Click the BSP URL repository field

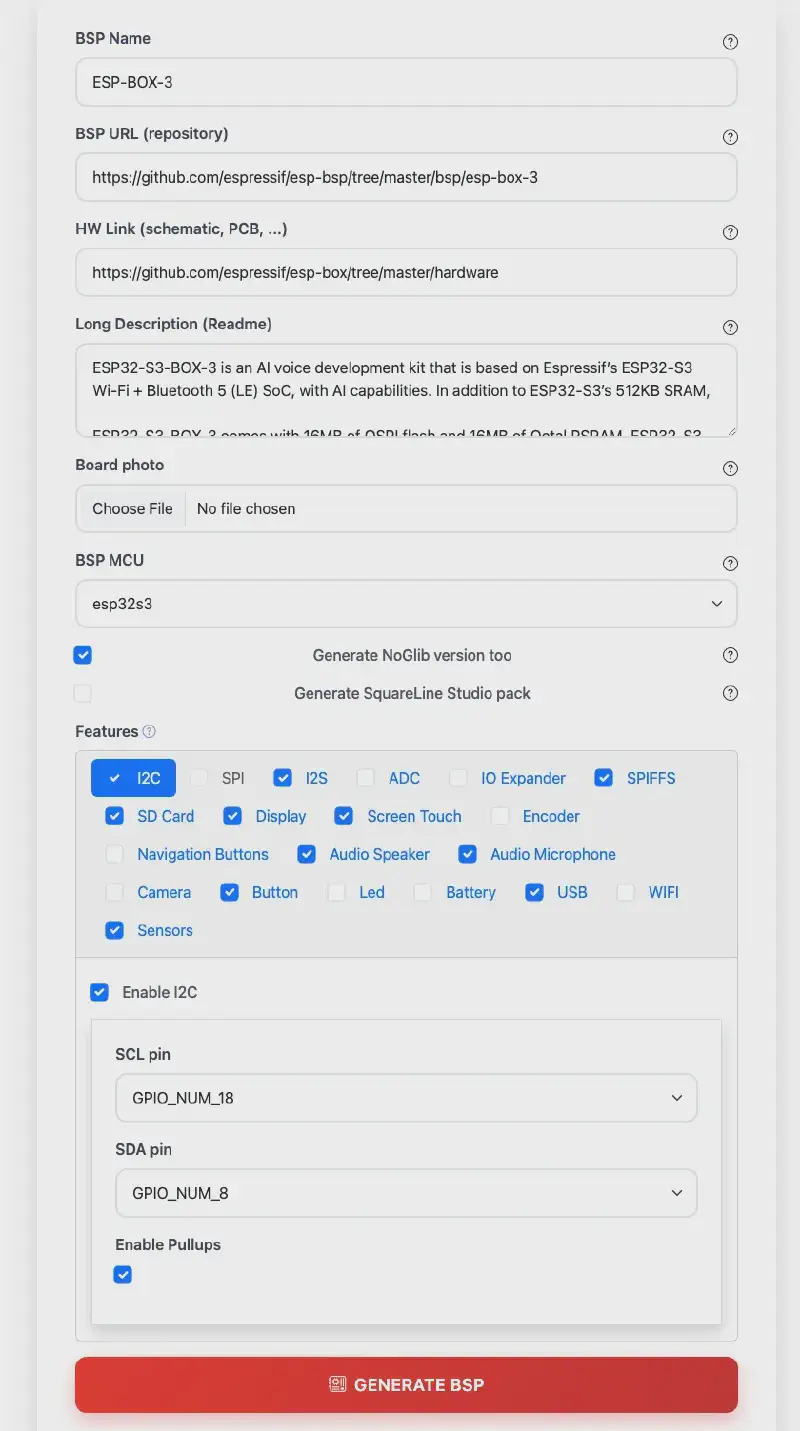406,177
